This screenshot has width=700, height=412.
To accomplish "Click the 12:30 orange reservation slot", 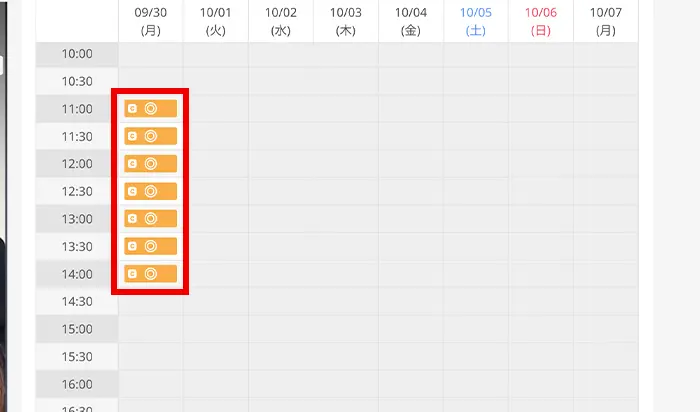I will (151, 190).
